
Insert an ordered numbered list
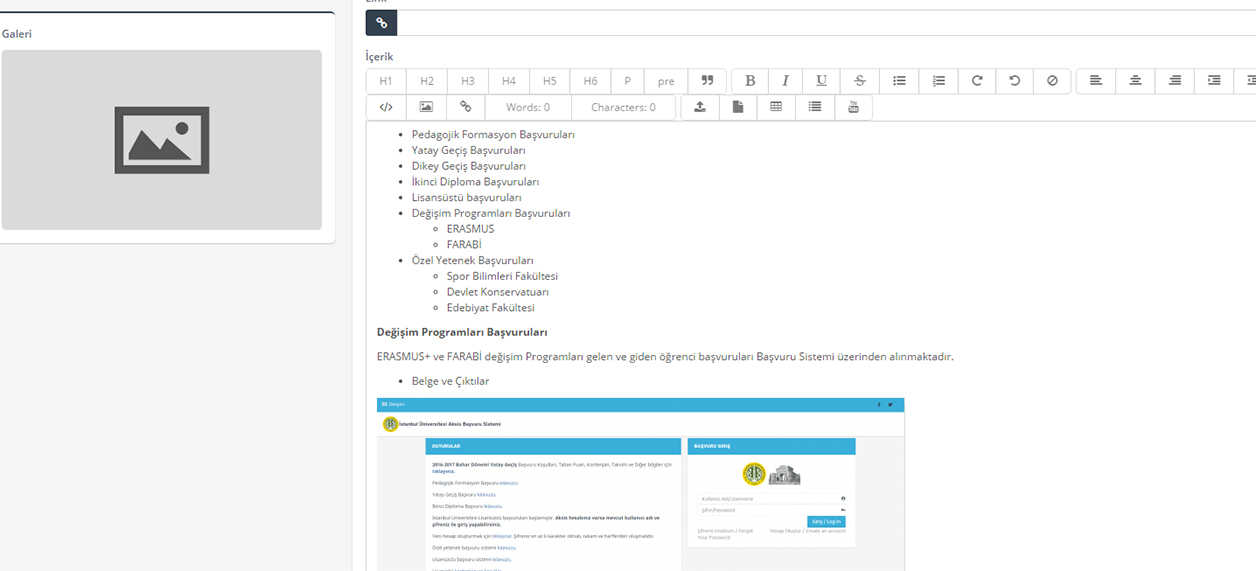938,81
